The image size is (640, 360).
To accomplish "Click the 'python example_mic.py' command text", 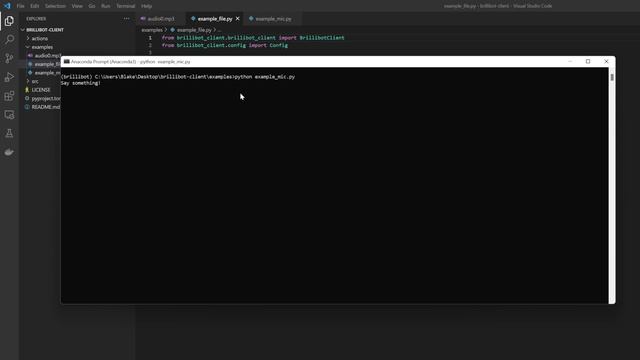I will coord(264,77).
